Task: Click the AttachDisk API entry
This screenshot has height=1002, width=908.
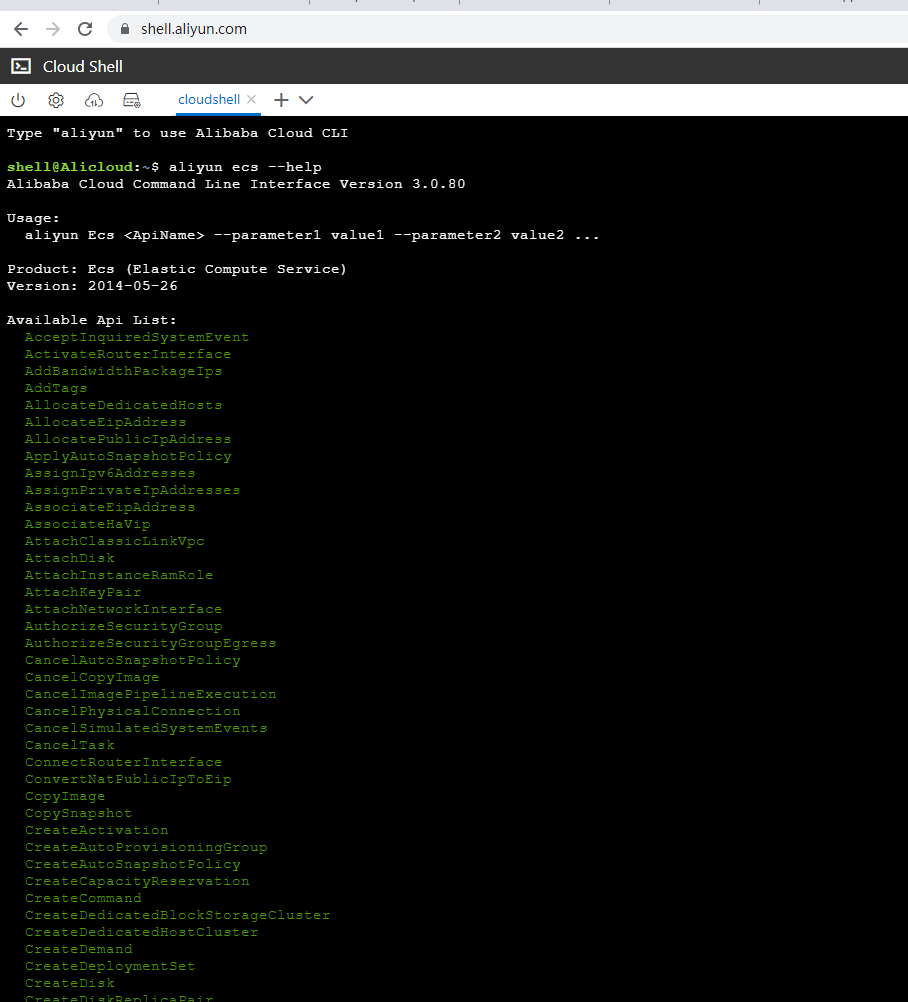Action: click(x=70, y=558)
